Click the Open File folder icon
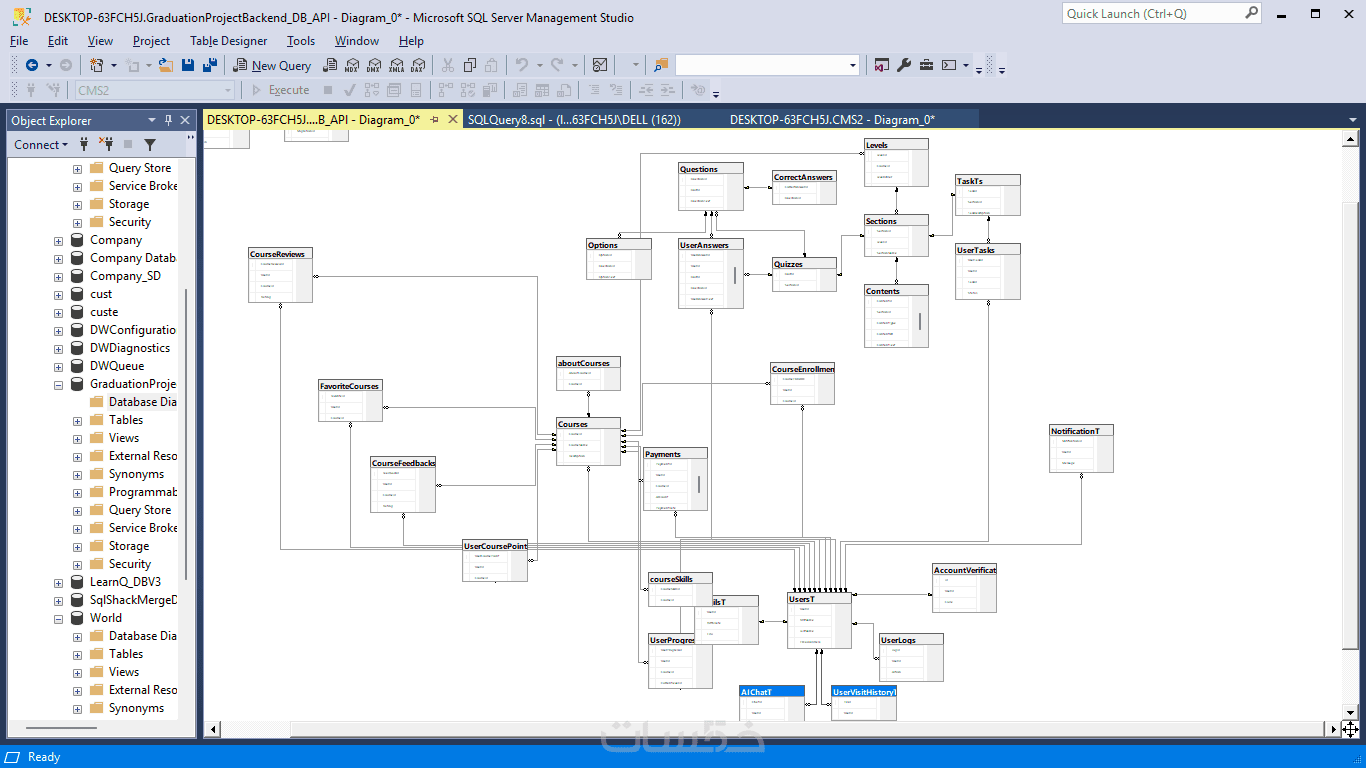The image size is (1366, 768). coord(166,65)
